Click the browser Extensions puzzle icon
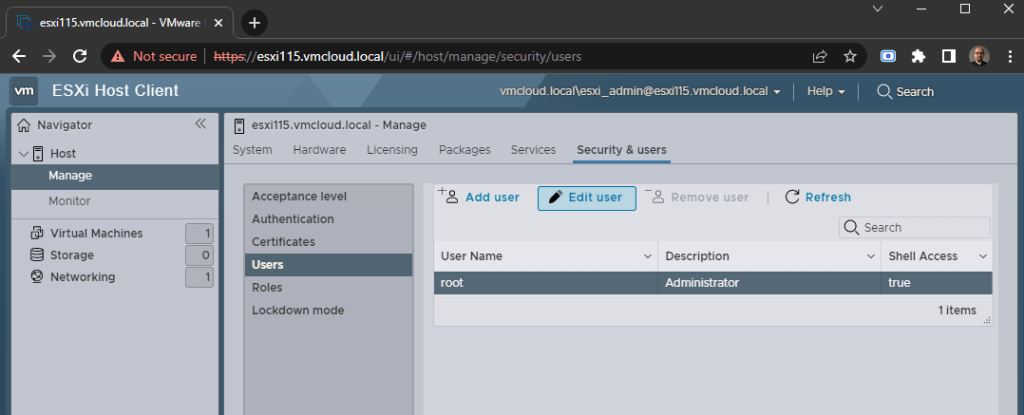The width and height of the screenshot is (1024, 415). [x=916, y=56]
